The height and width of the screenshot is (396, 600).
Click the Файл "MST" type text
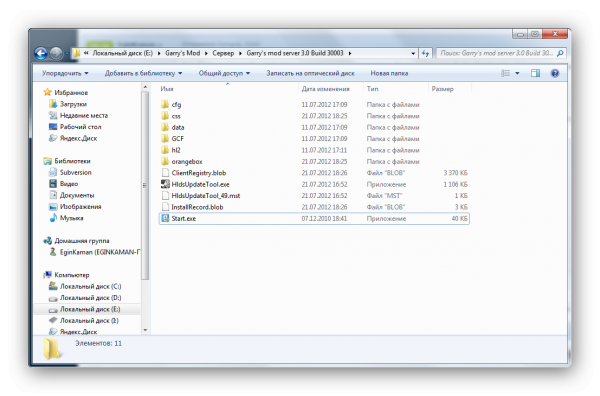point(384,196)
